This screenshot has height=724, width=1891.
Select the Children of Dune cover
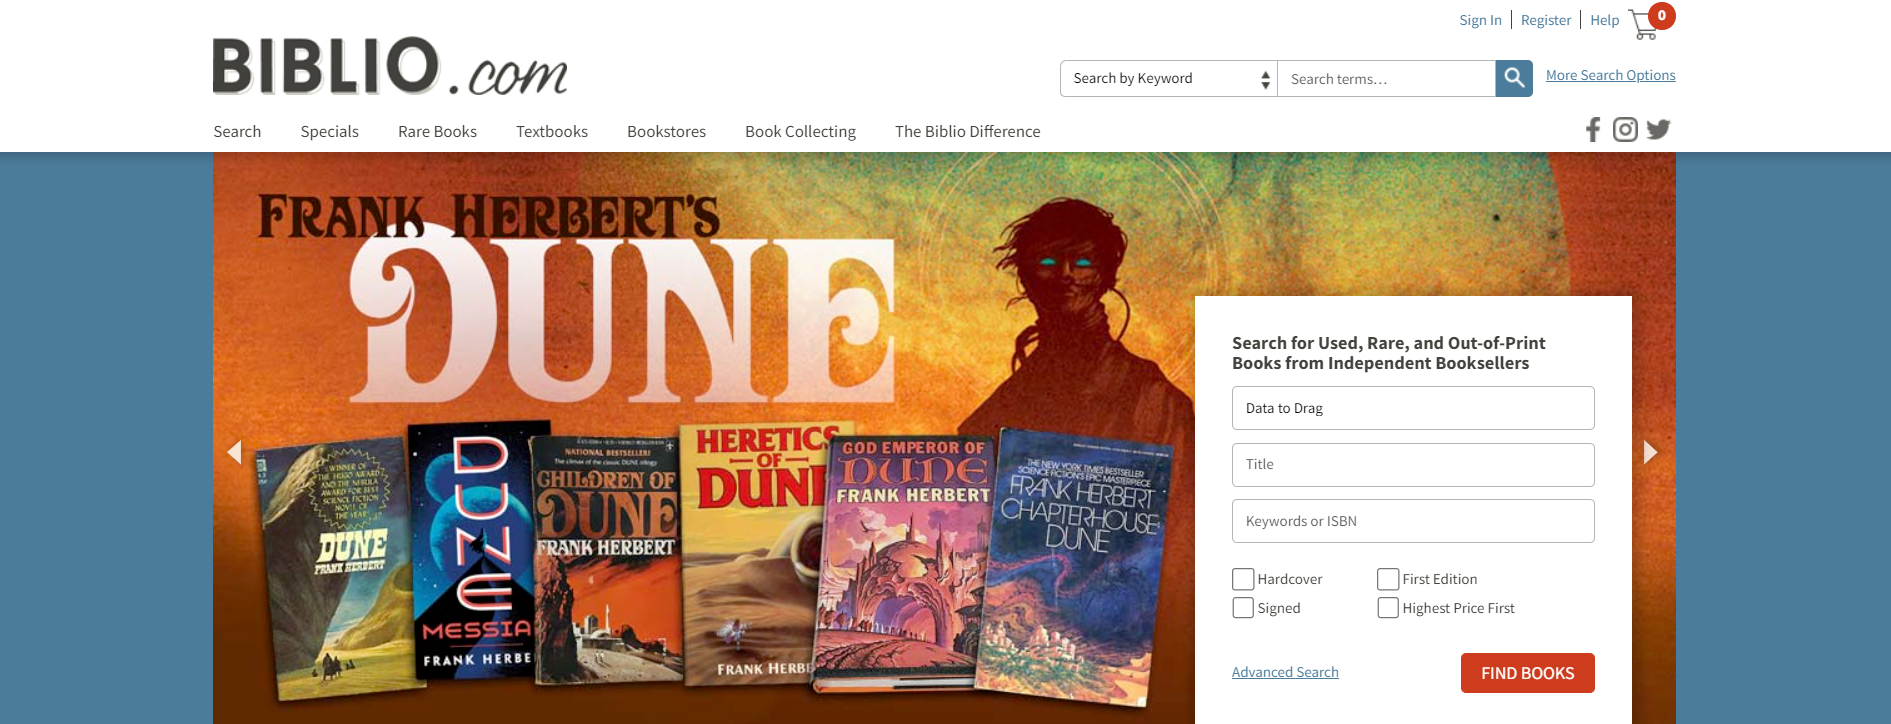pyautogui.click(x=606, y=560)
